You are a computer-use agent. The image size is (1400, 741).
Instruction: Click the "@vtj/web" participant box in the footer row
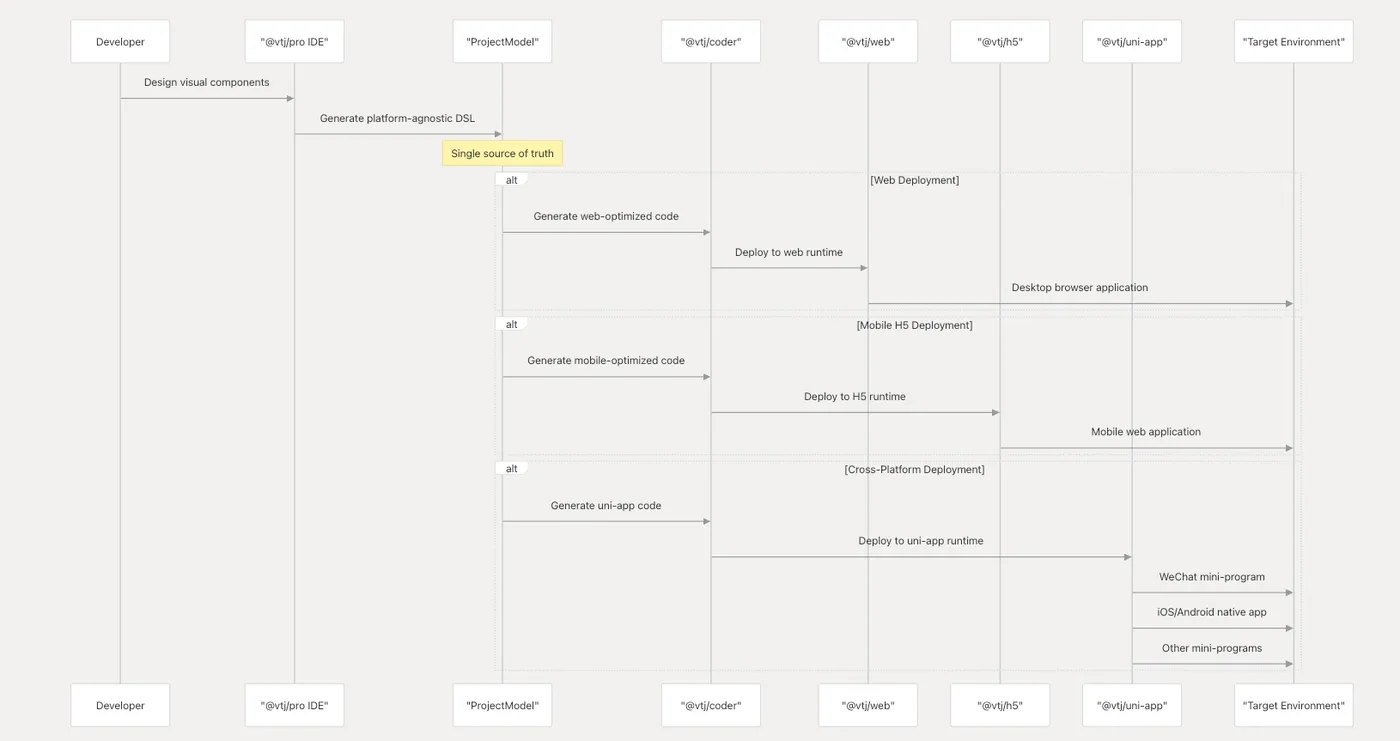[868, 705]
